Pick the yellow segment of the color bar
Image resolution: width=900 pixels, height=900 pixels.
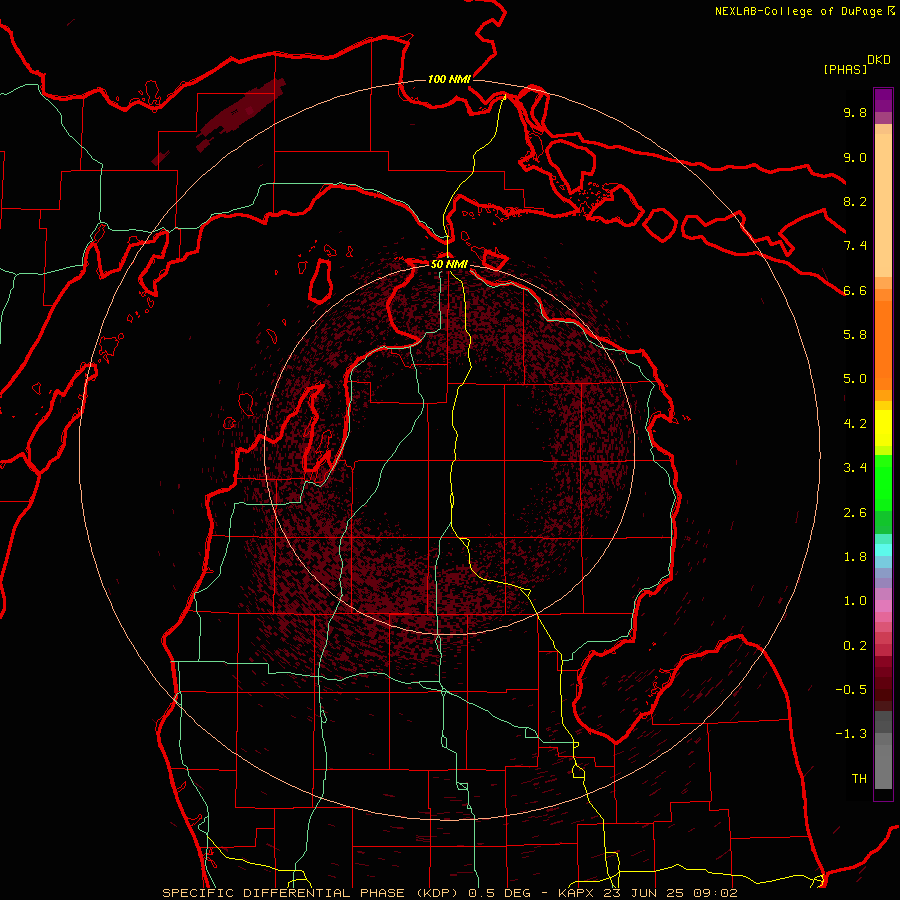[x=883, y=428]
